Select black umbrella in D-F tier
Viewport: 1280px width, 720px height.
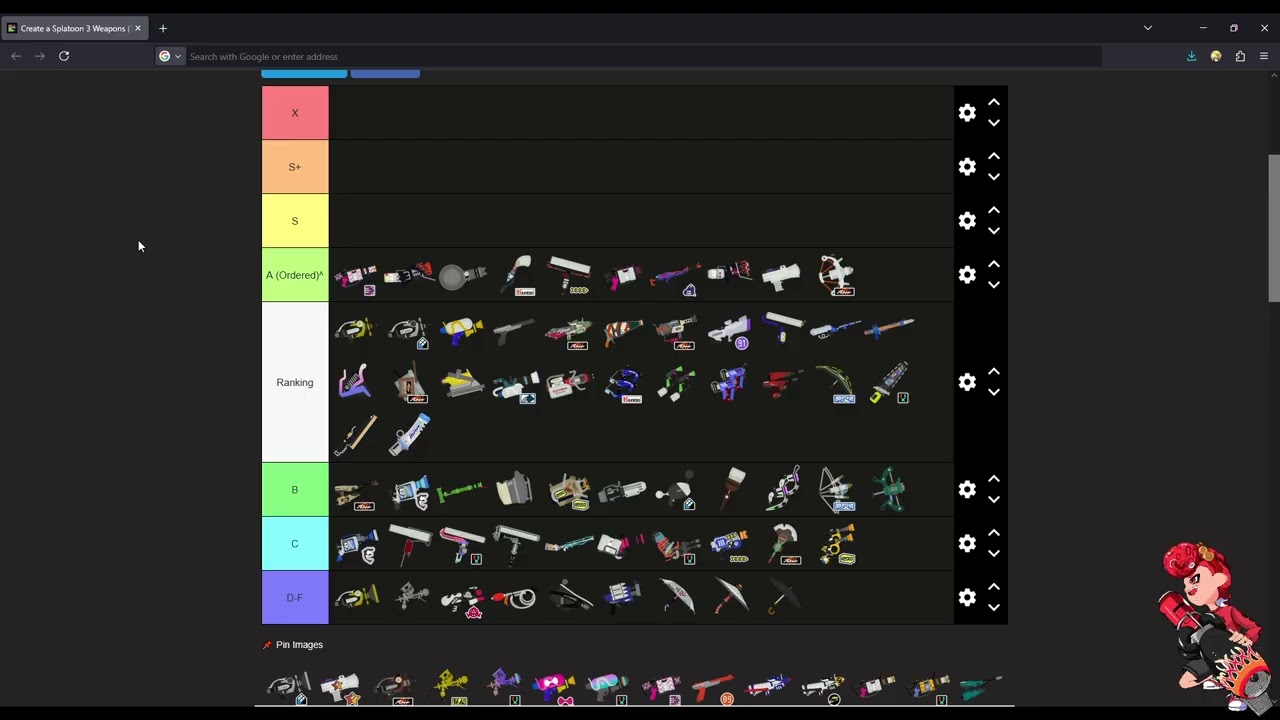(783, 598)
